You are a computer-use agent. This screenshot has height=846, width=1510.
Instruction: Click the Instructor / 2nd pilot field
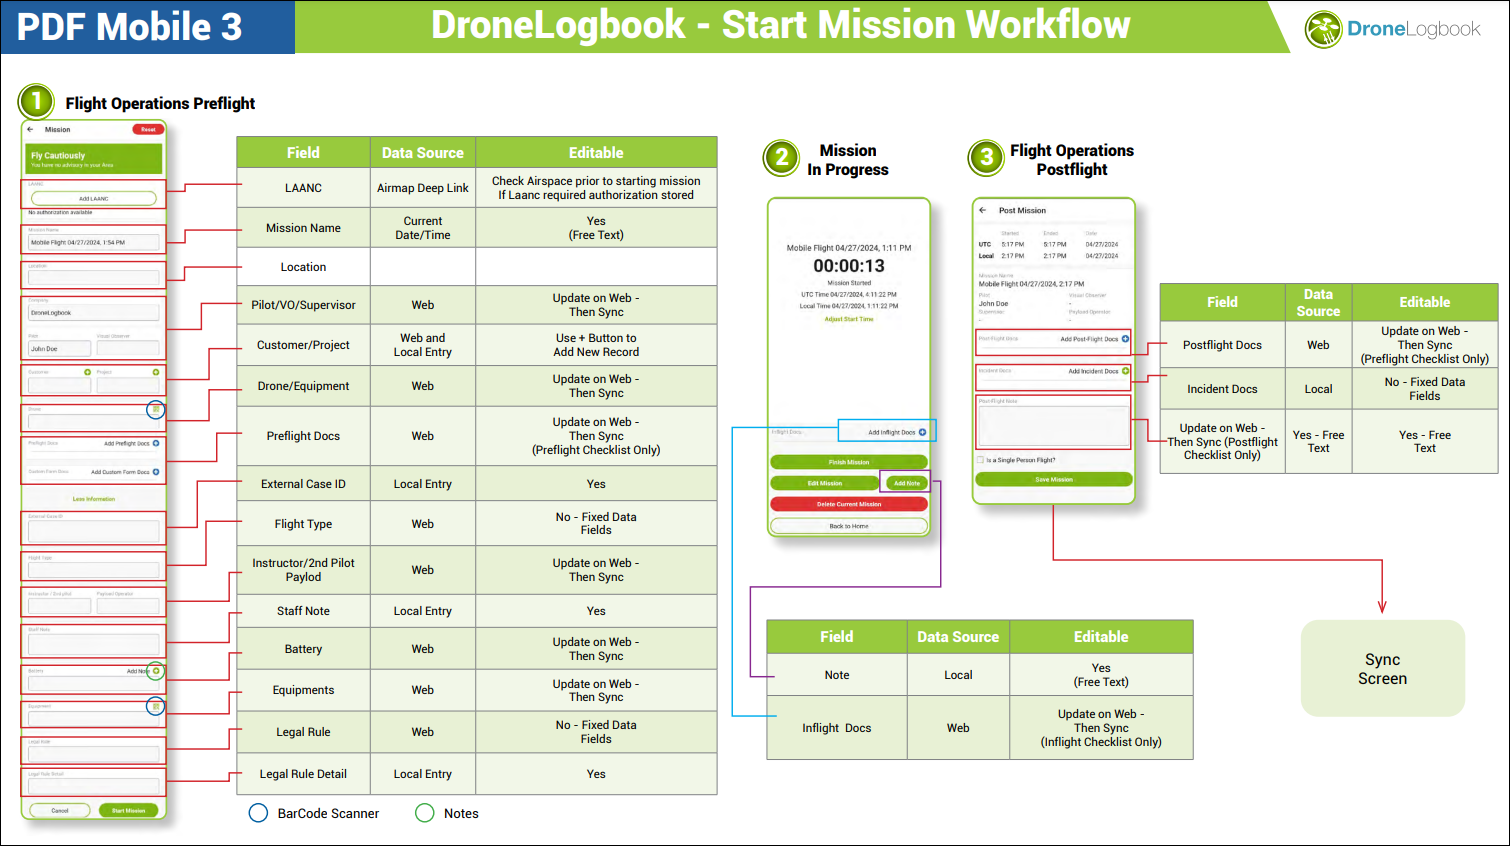60,605
